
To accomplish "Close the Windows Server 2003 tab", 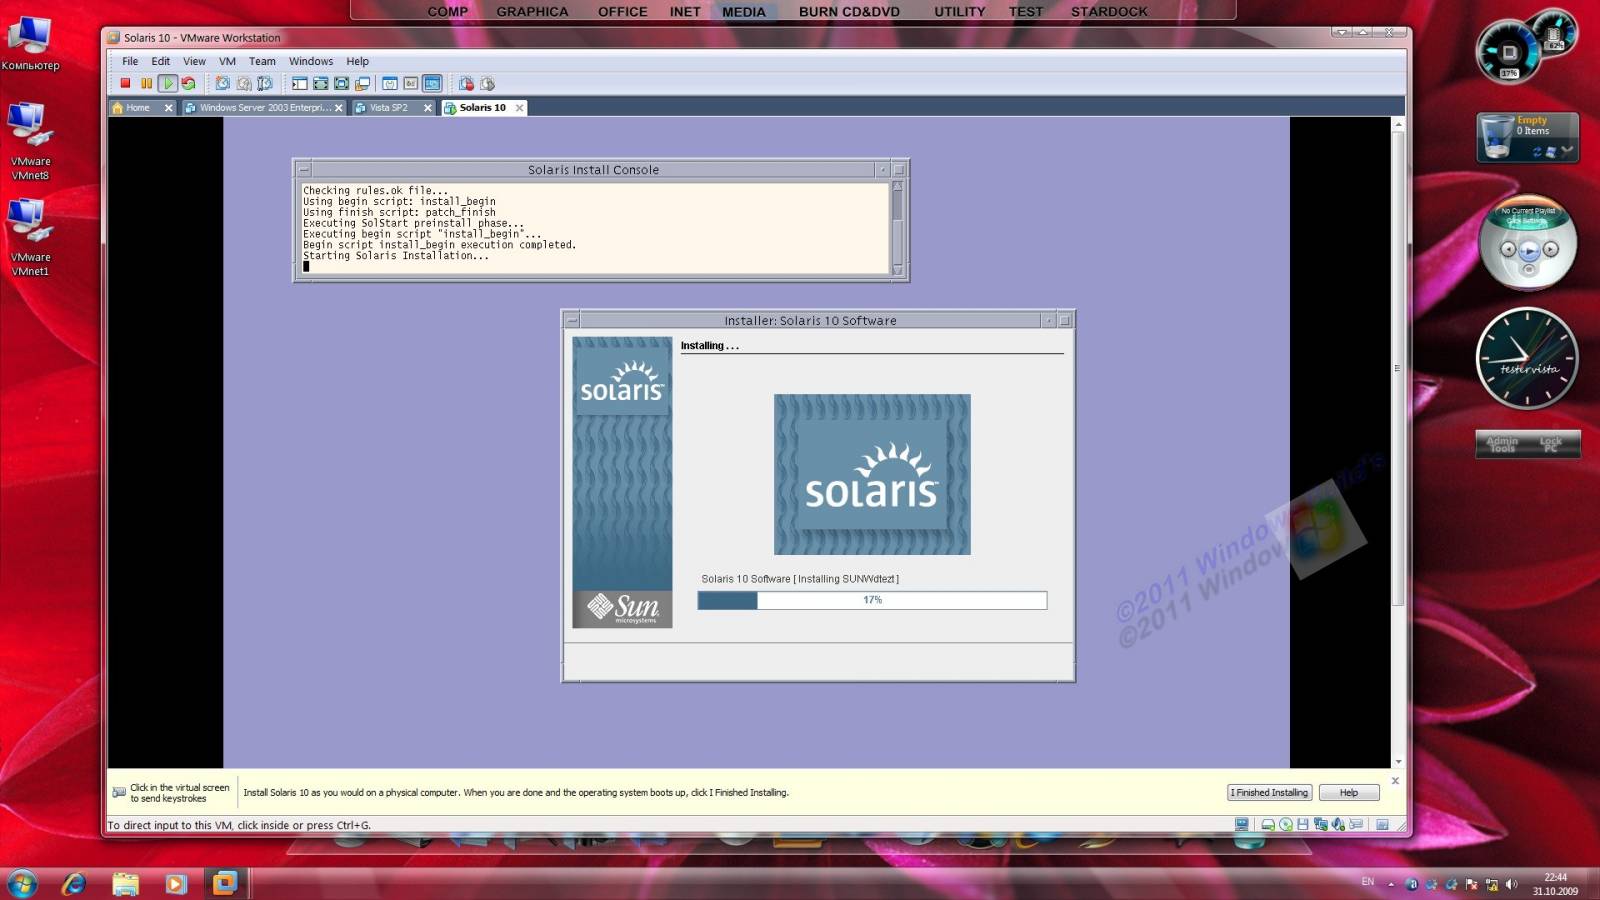I will pyautogui.click(x=339, y=108).
